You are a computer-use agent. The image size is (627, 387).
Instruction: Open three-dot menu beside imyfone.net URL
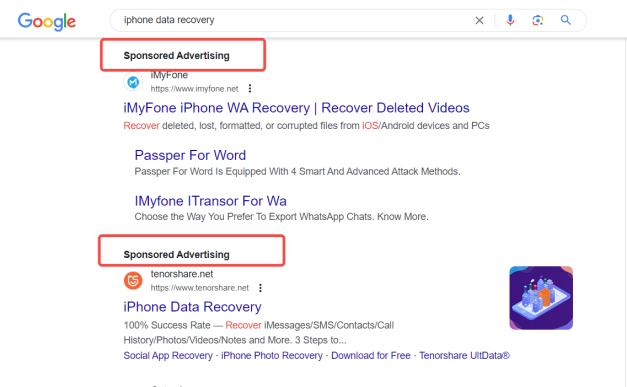[x=250, y=88]
